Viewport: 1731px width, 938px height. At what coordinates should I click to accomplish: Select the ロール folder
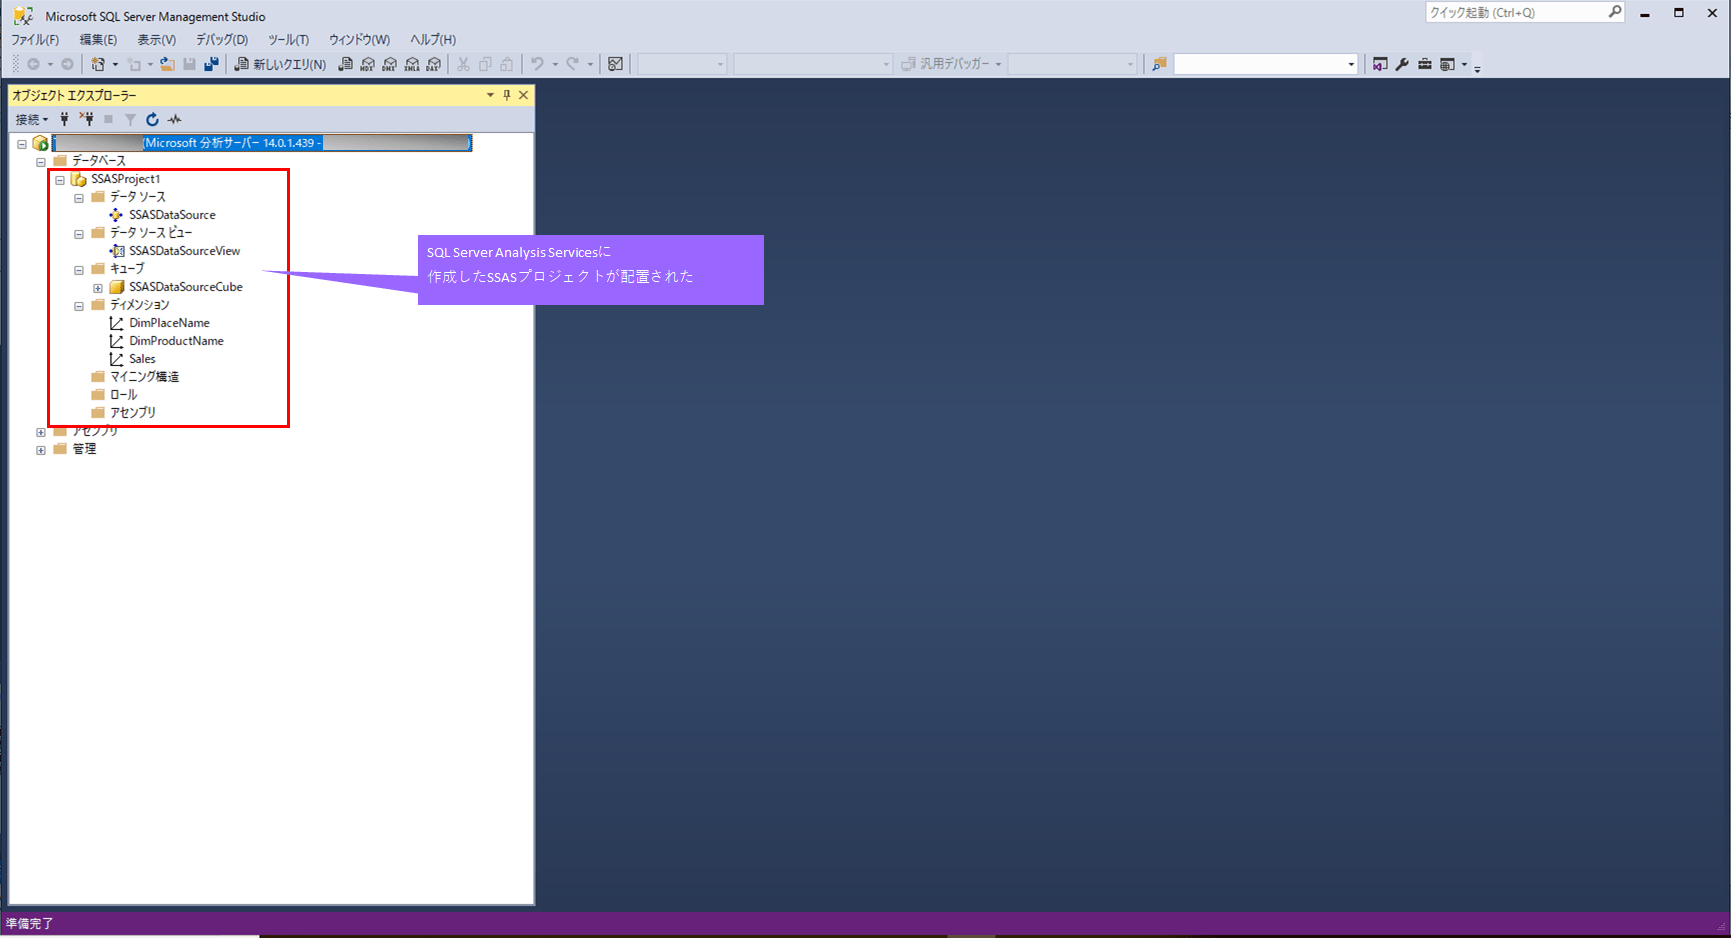click(x=124, y=395)
